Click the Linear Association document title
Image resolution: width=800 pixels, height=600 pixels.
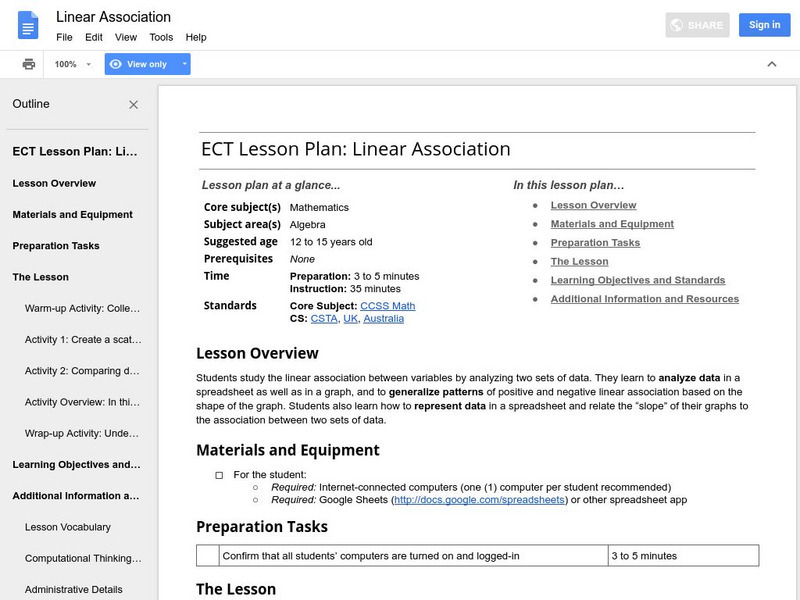tap(113, 17)
